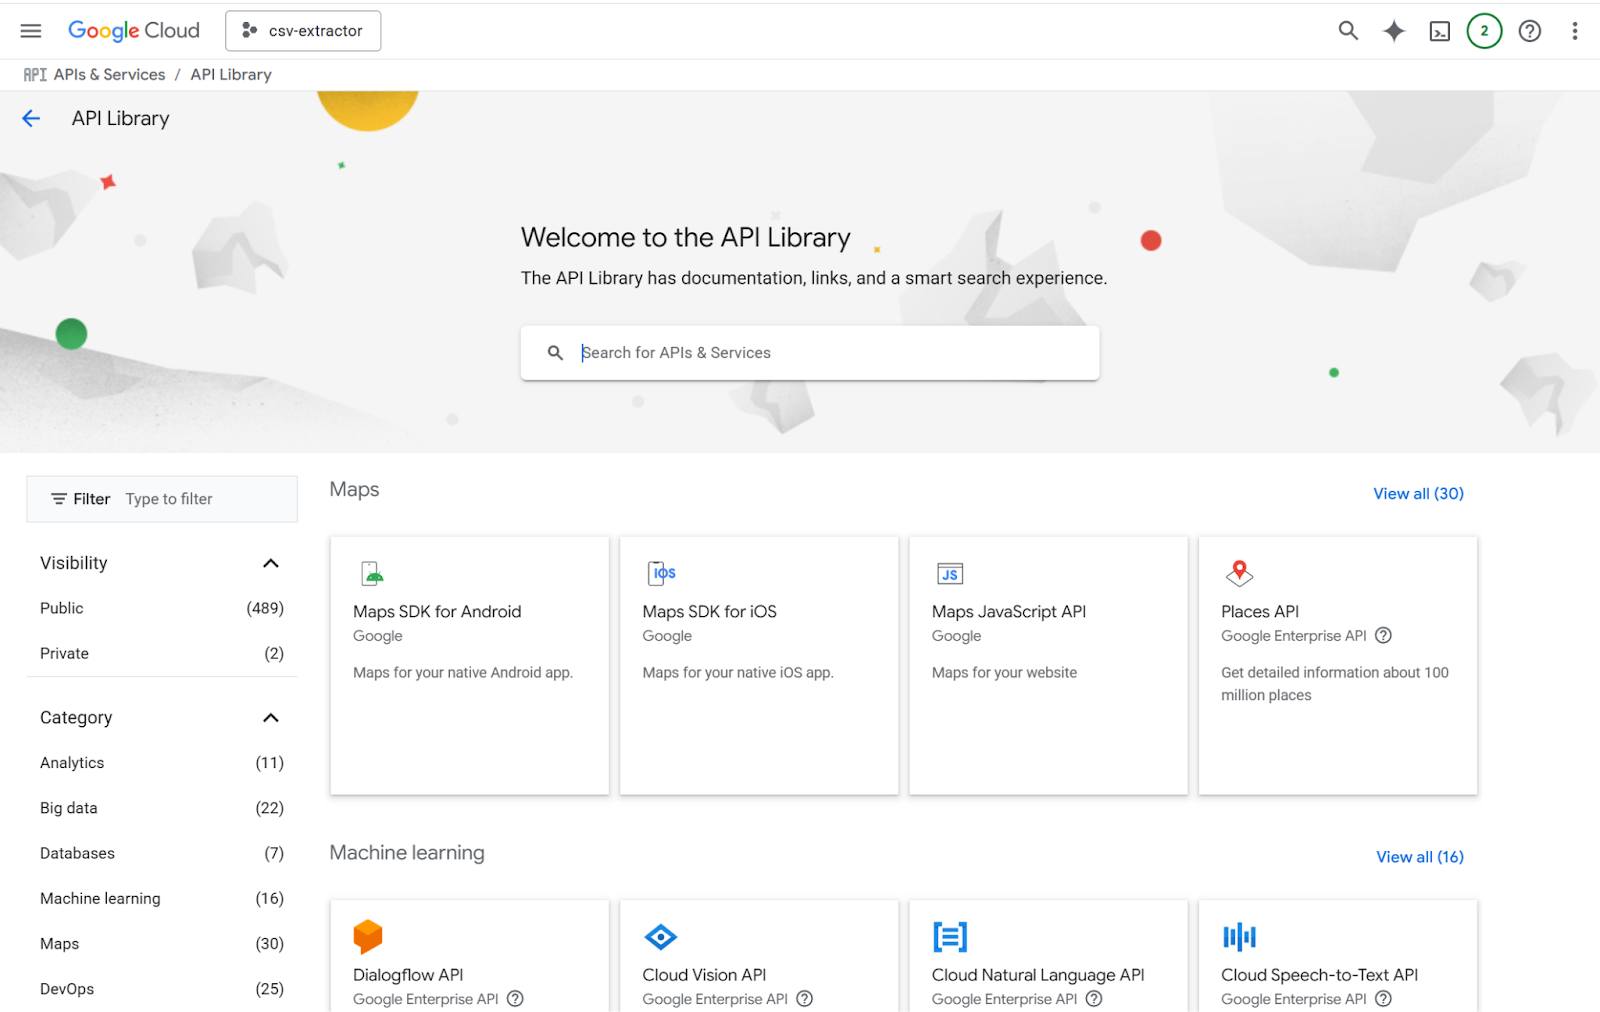1600x1012 pixels.
Task: Filter by Public visibility
Action: coord(62,608)
